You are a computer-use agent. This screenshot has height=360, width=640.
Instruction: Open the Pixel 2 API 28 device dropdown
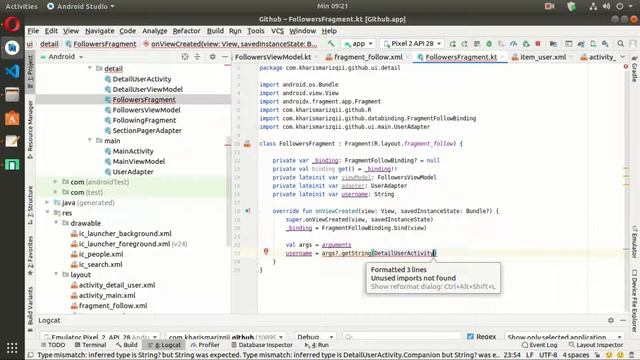point(412,44)
